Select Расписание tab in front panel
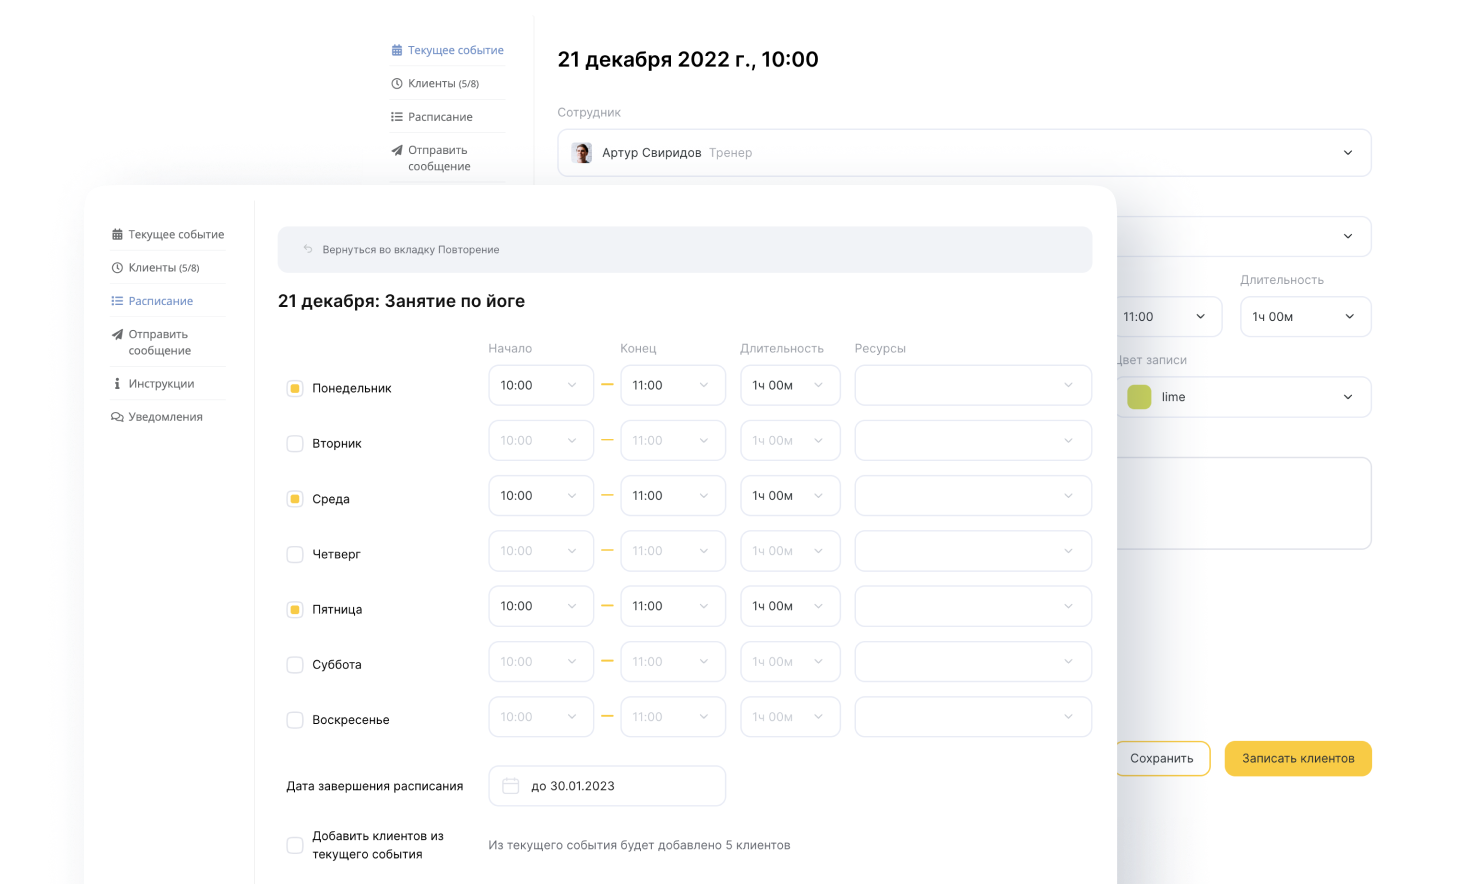 click(x=152, y=301)
